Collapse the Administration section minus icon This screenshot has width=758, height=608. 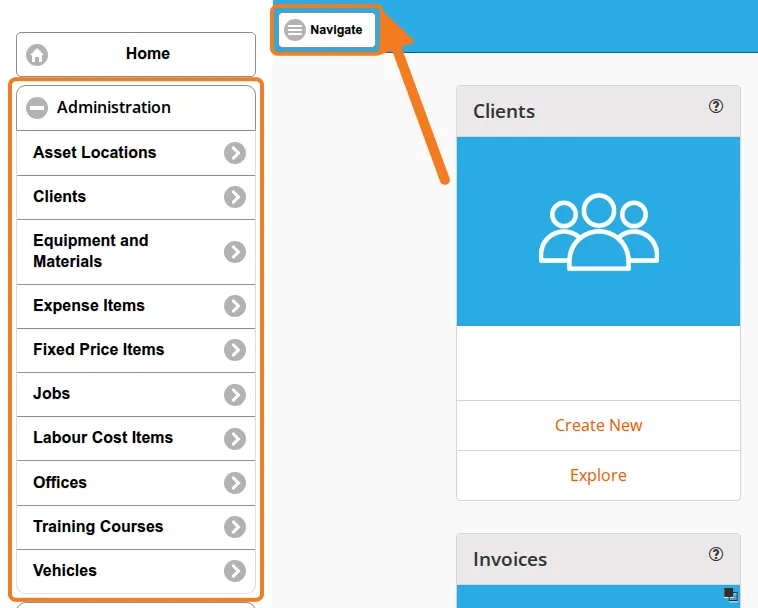[x=37, y=107]
